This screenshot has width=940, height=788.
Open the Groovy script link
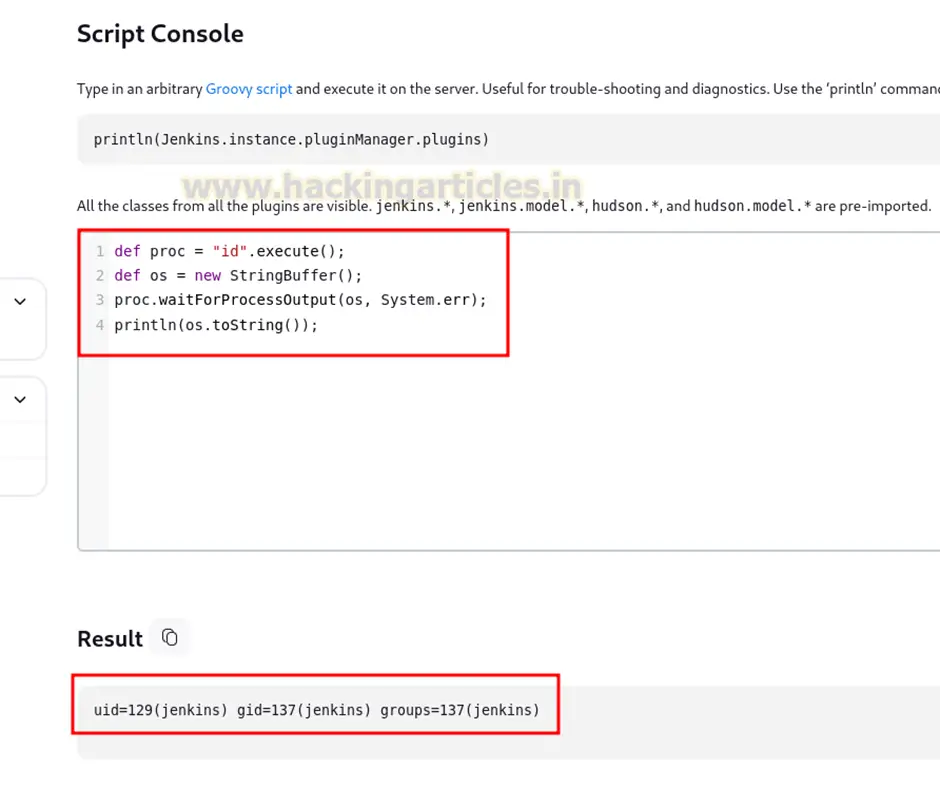[249, 89]
